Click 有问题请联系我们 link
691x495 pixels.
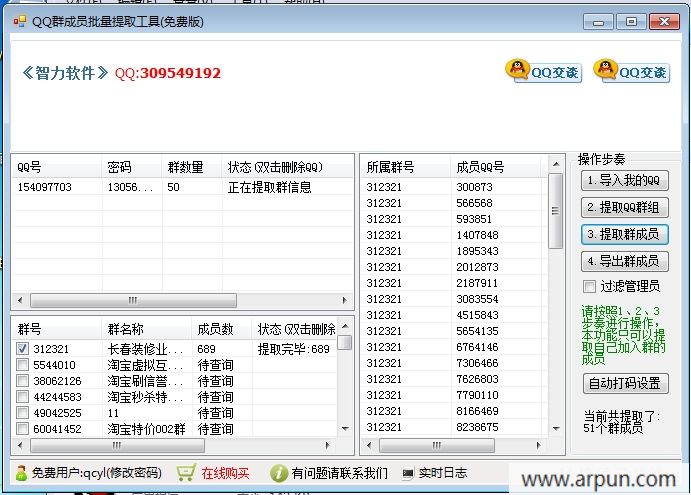[339, 473]
